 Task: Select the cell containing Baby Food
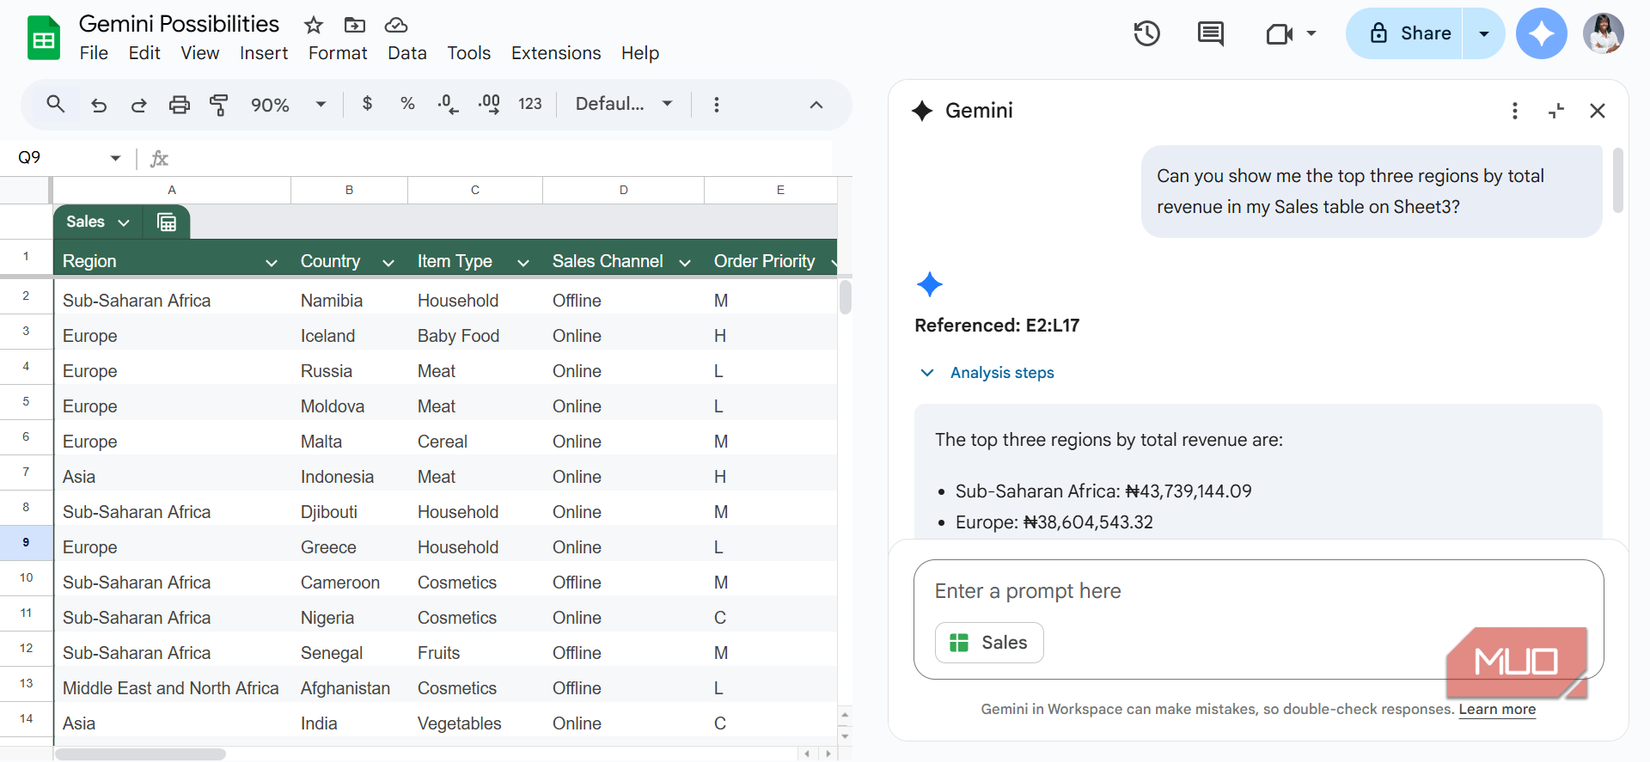[x=475, y=336]
